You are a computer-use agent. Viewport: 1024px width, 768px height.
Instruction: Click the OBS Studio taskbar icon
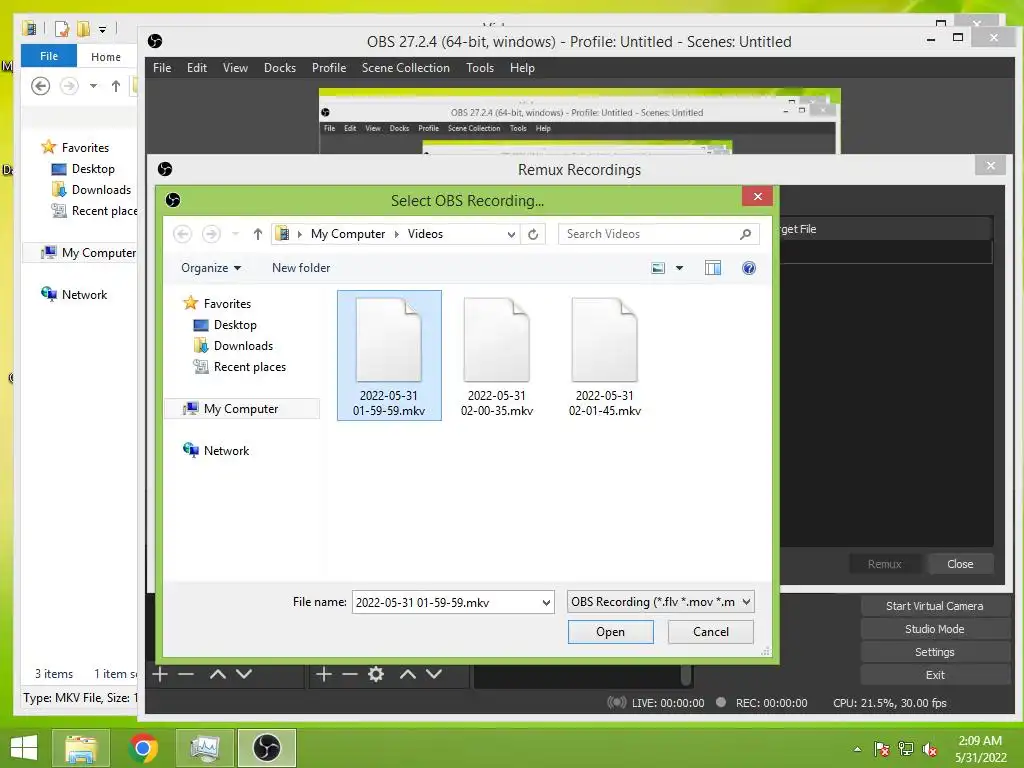(266, 748)
